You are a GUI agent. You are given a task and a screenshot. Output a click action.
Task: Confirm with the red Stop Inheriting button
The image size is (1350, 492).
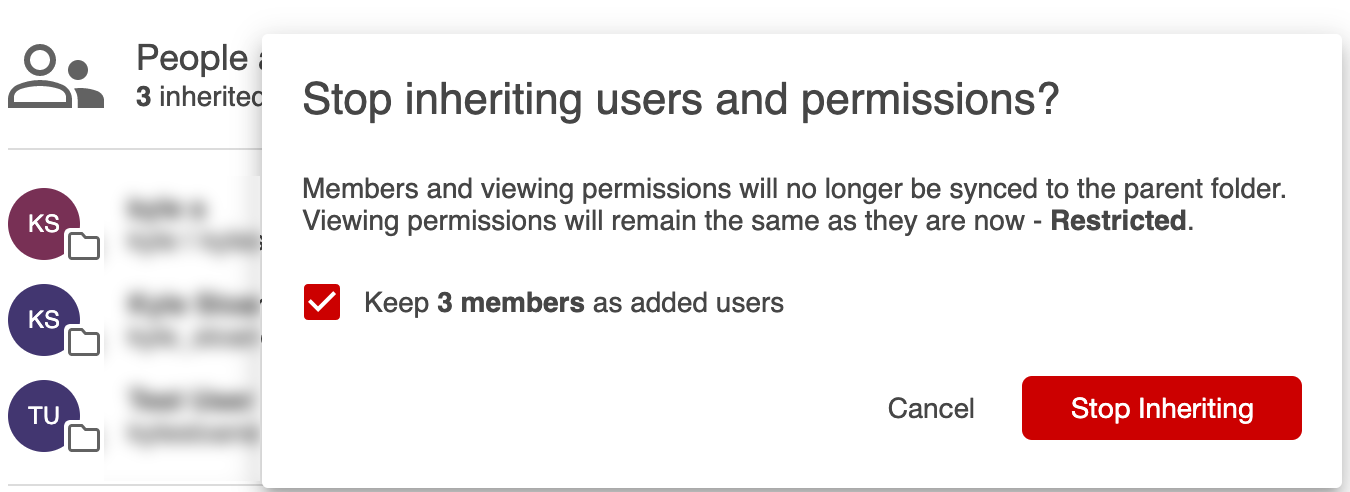1162,408
